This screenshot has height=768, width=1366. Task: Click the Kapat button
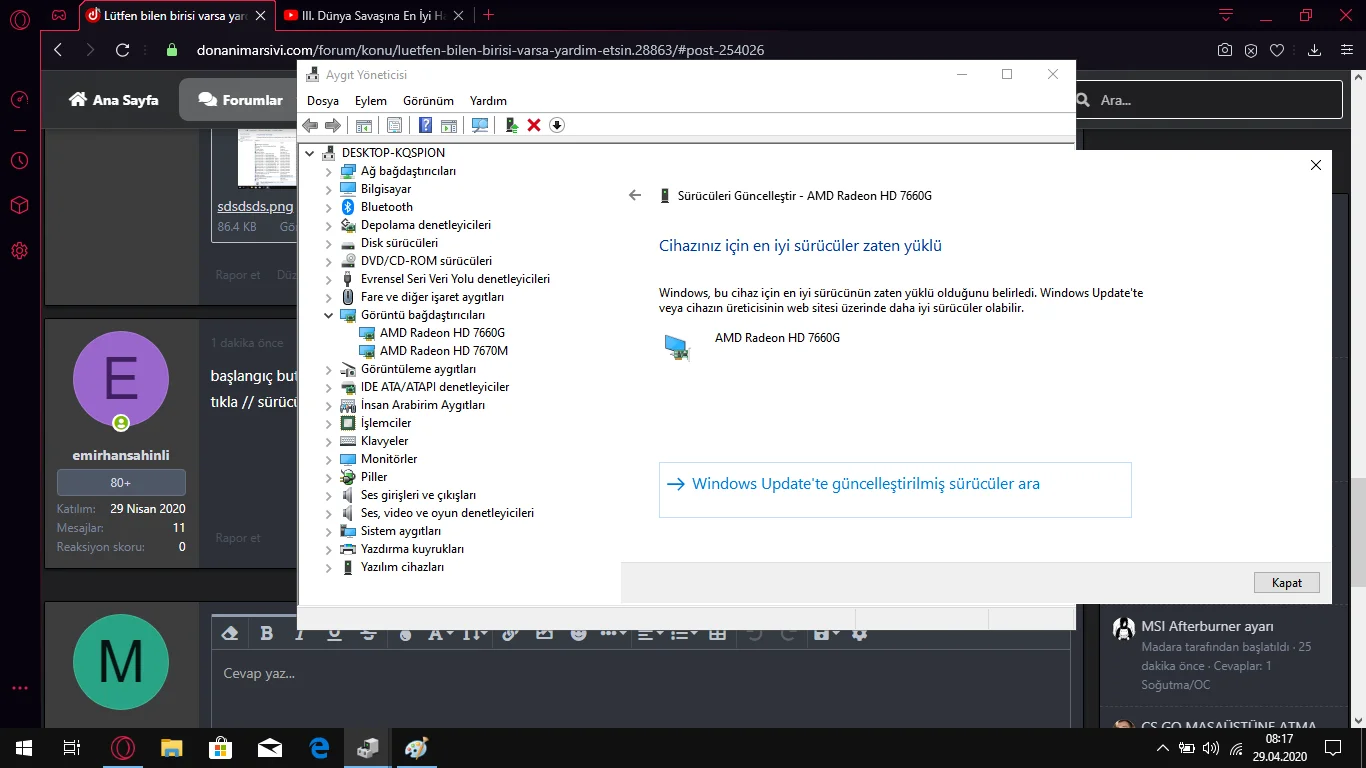[x=1286, y=583]
